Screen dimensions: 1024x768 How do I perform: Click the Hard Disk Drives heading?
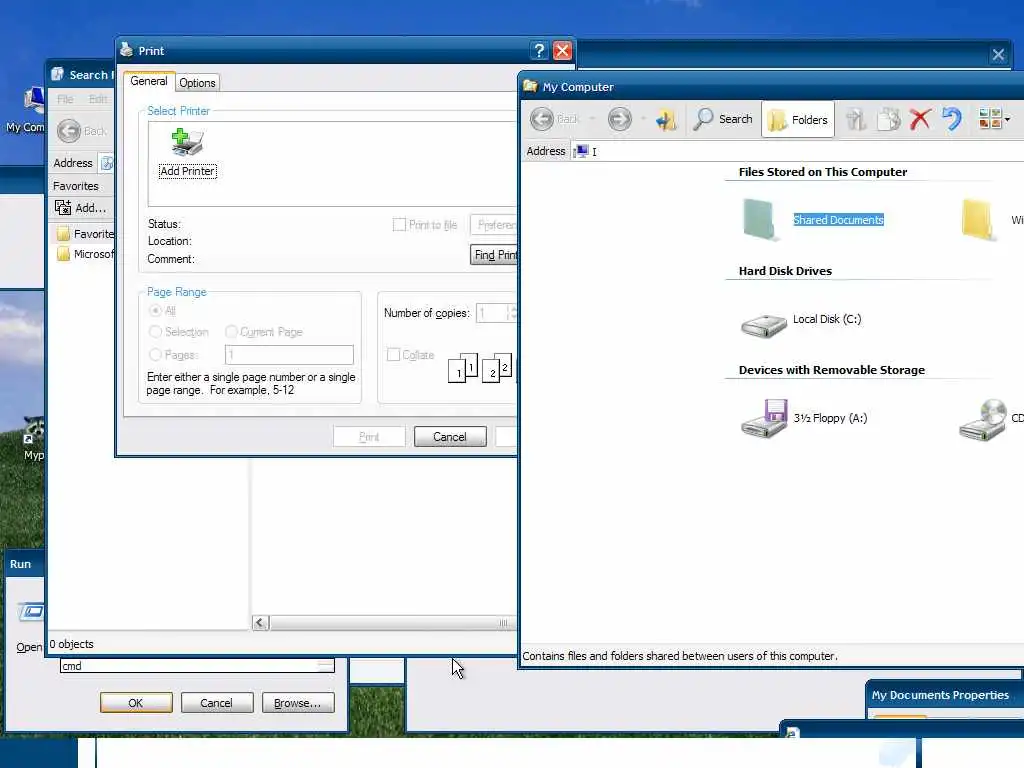click(x=785, y=271)
